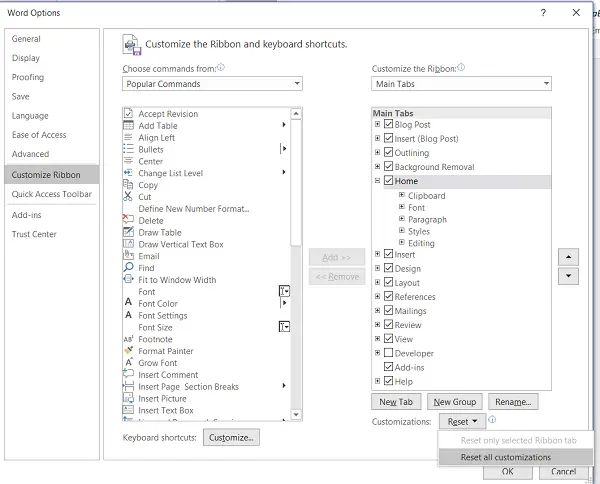Screen dimensions: 600x484
Task: Select the Insert Picture icon
Action: 128,398
